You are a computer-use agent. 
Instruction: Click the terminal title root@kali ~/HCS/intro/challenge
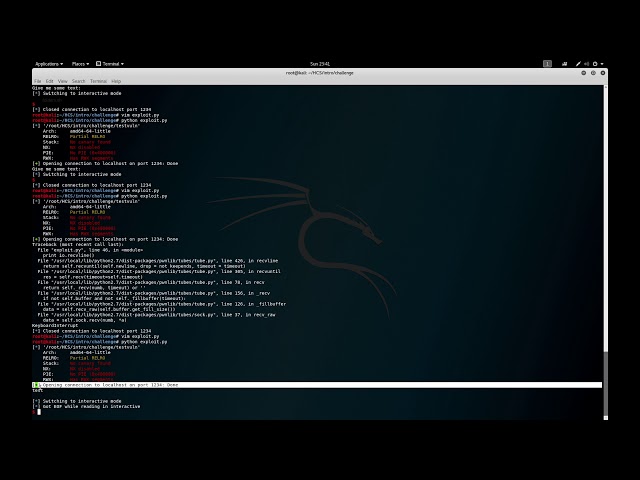320,73
